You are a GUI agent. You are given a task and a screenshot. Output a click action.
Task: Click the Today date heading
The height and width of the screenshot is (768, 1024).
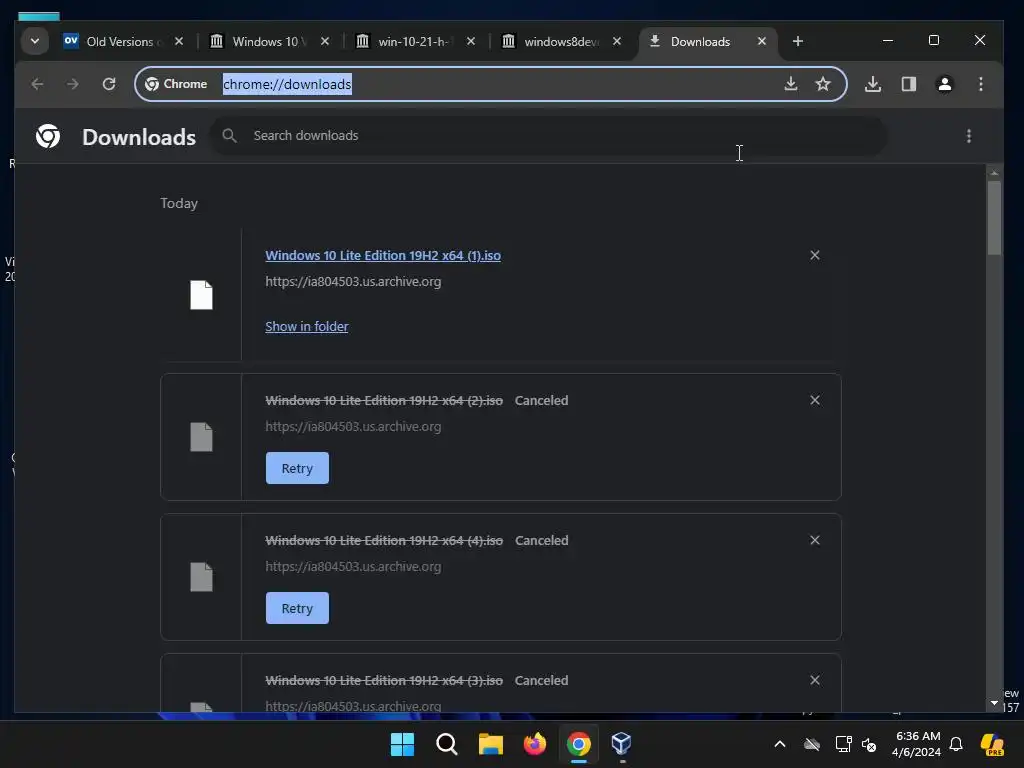tap(179, 203)
